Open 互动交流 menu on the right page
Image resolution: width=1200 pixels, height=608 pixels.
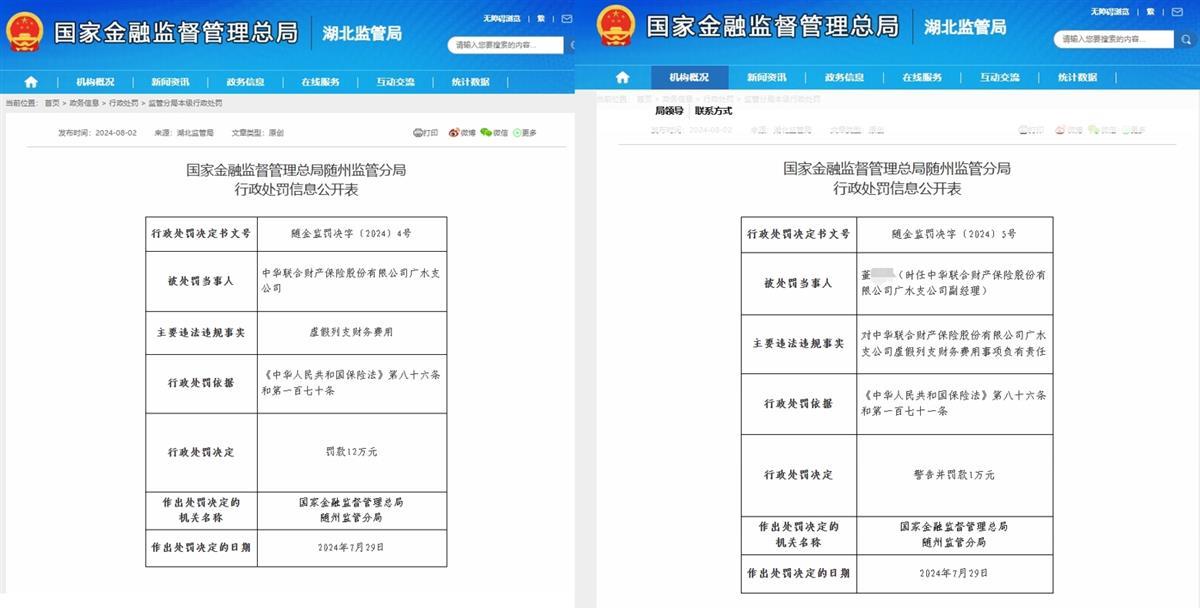click(x=999, y=77)
